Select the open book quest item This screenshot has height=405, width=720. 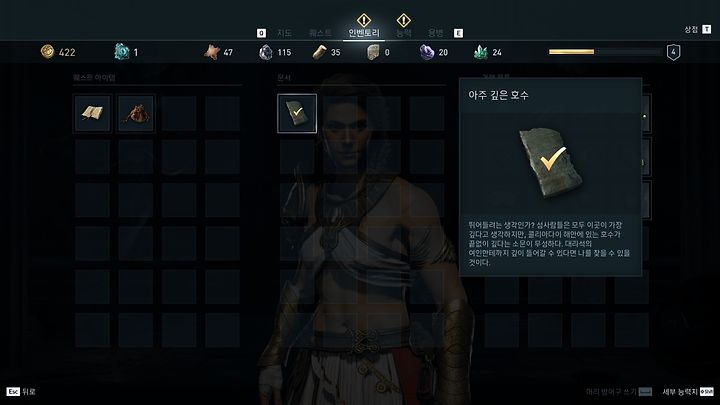92,113
